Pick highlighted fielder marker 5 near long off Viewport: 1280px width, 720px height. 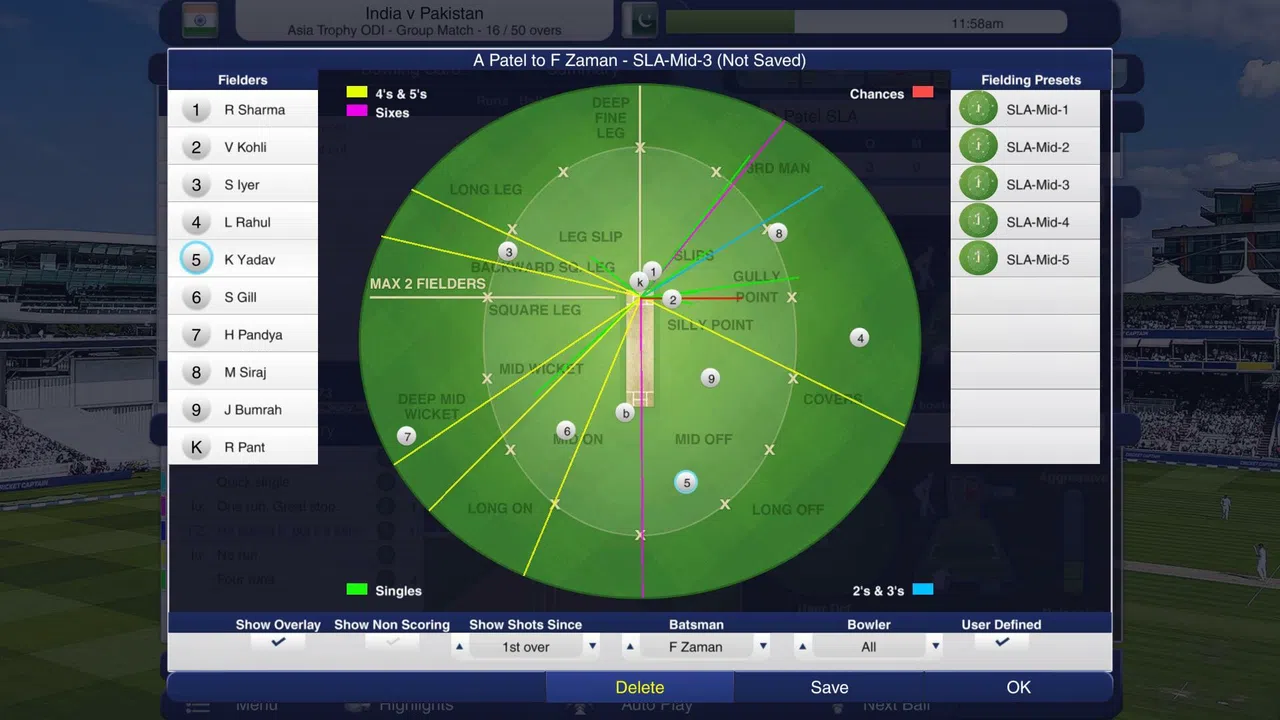pos(685,483)
